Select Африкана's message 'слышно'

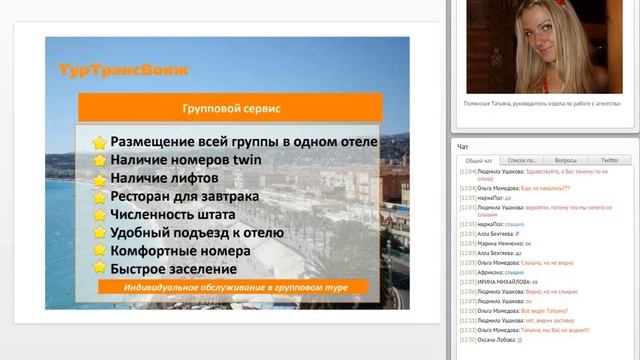point(491,272)
